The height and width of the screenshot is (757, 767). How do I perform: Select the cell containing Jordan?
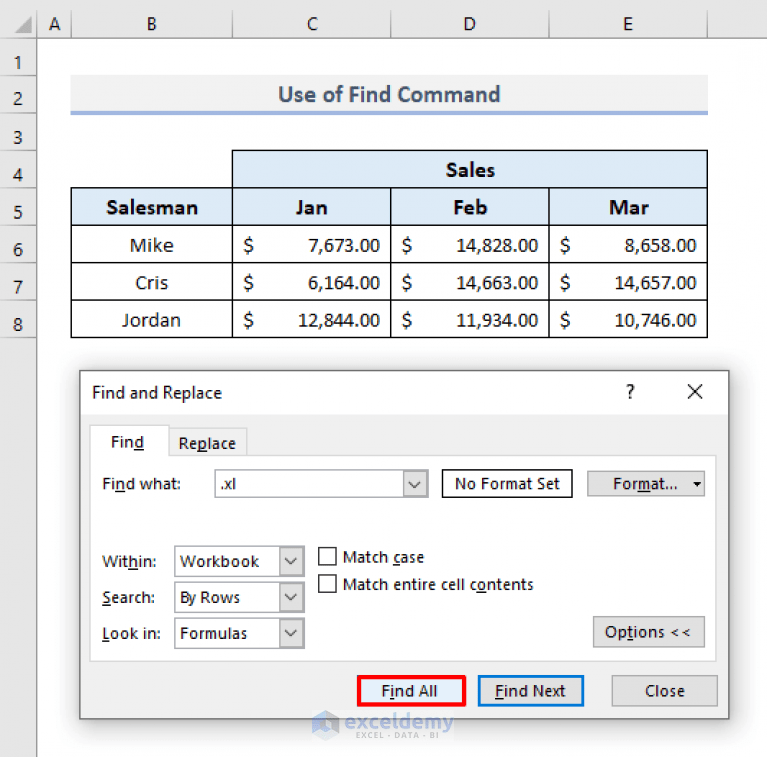coord(152,319)
